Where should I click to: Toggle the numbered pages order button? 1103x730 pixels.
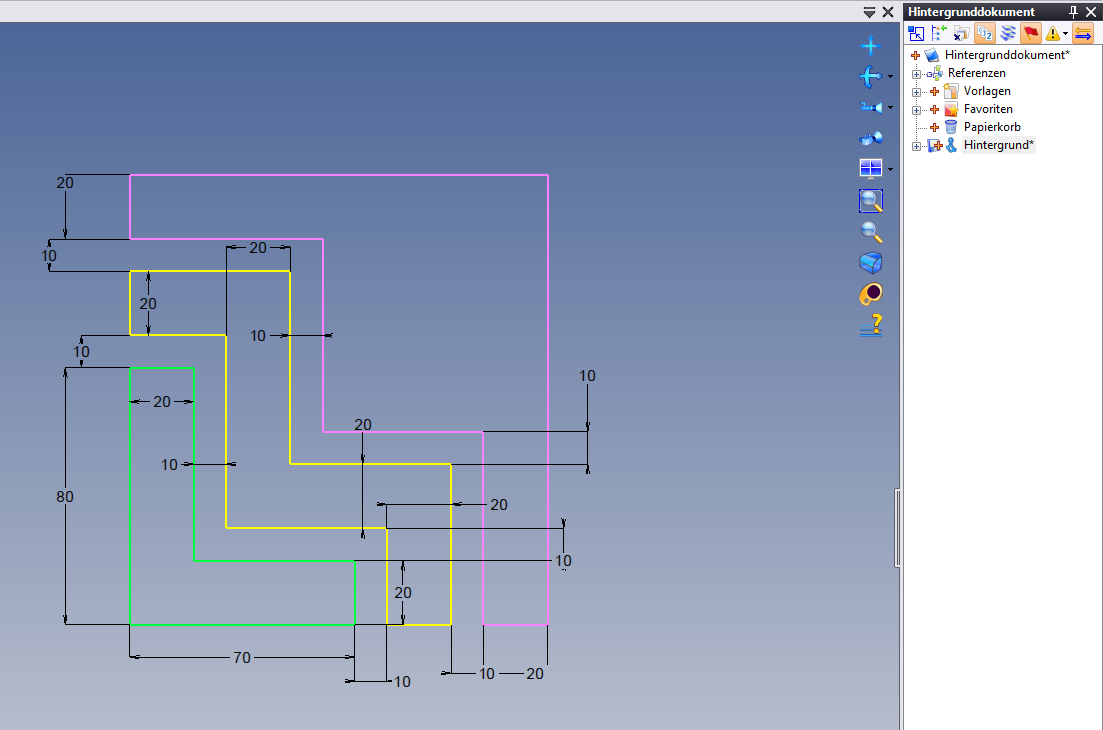point(985,33)
